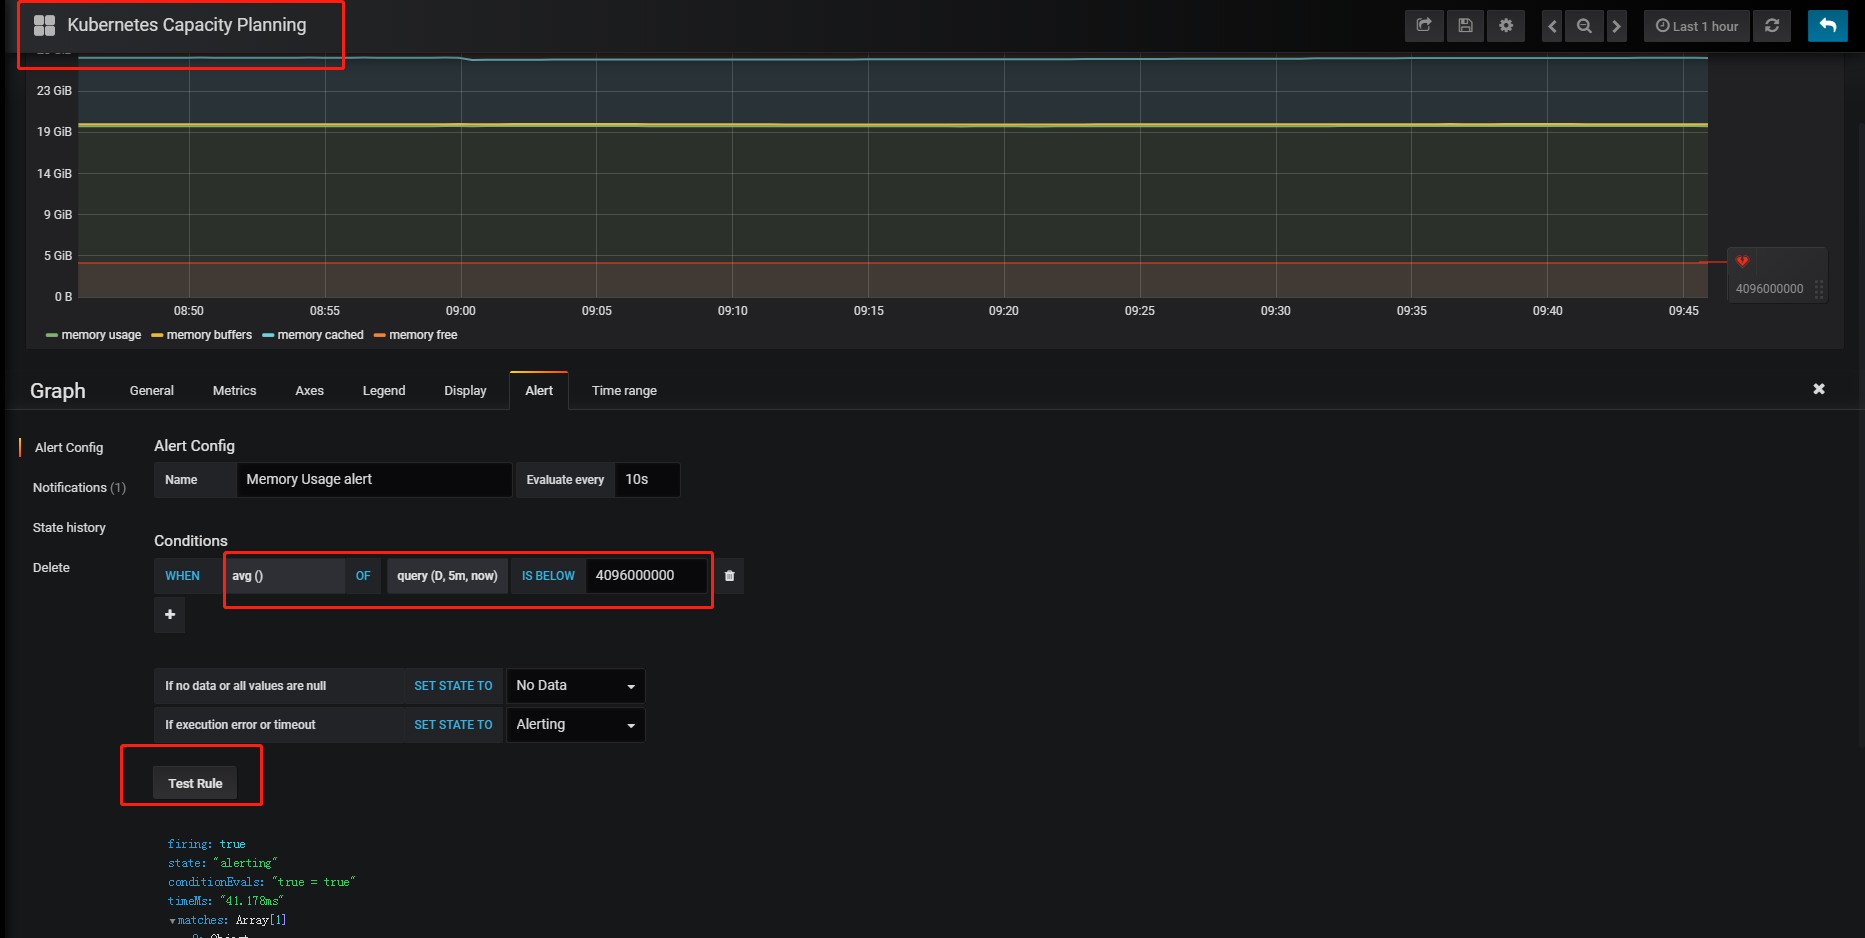Open the No Data state dropdown

point(576,686)
